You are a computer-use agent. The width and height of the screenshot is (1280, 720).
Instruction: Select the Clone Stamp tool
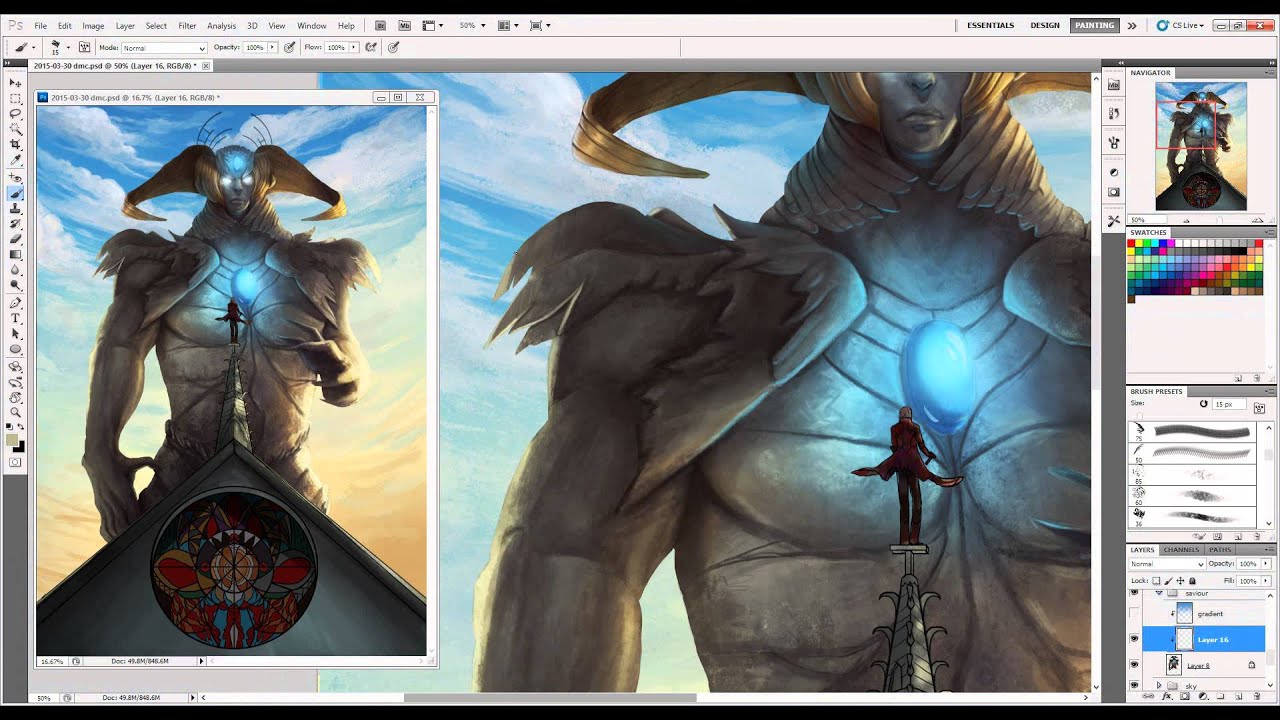coord(15,209)
